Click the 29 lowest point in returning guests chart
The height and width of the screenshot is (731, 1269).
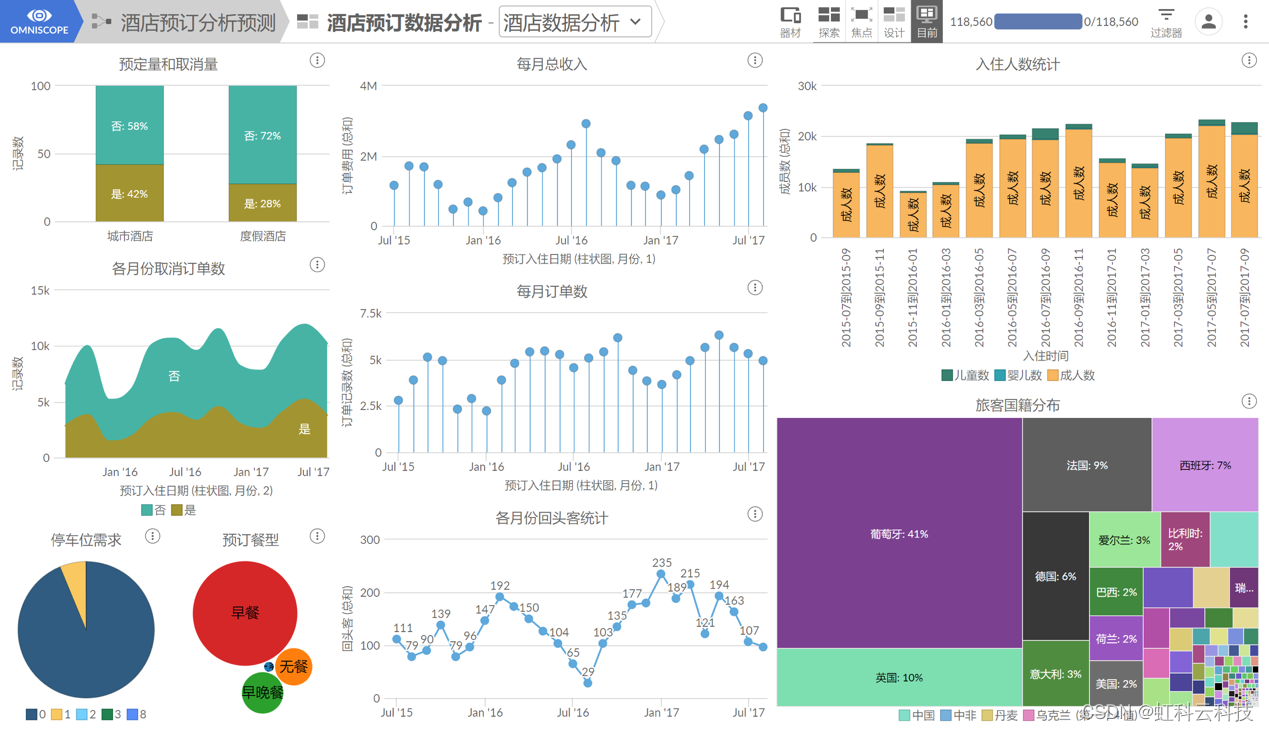588,683
